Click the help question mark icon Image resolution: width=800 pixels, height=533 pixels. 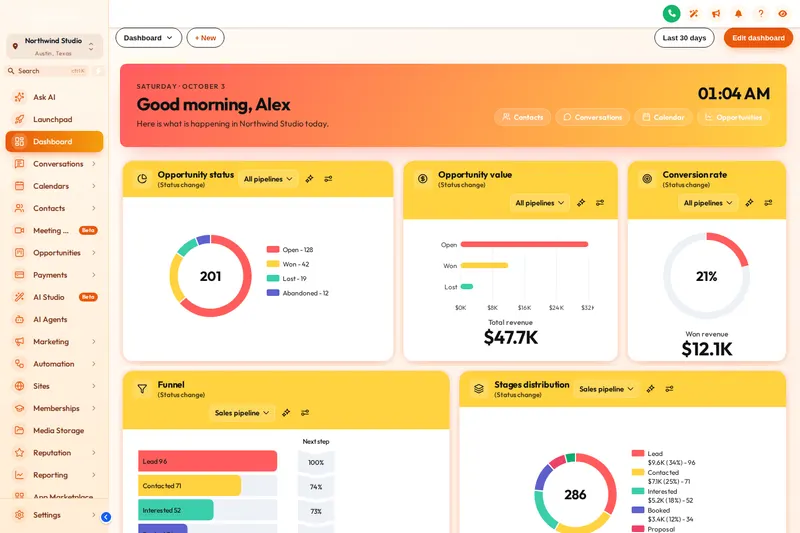pos(761,14)
